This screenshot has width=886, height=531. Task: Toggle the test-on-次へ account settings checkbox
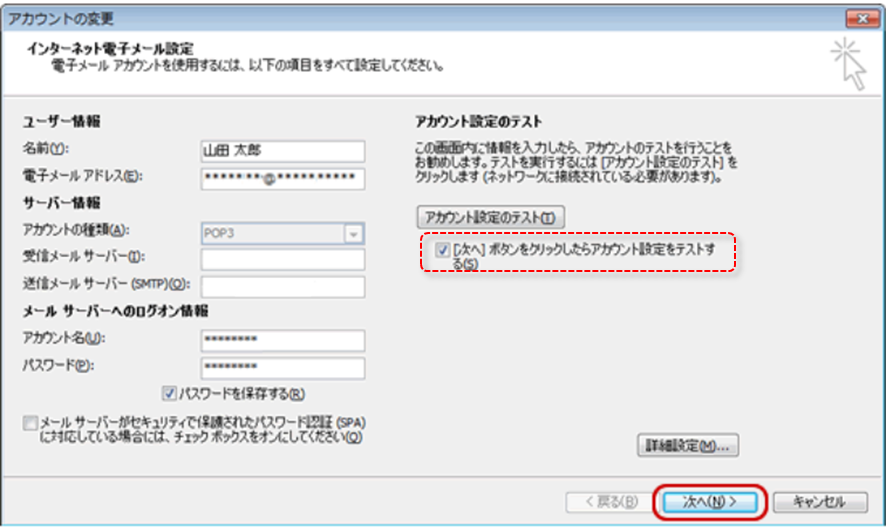pos(443,250)
